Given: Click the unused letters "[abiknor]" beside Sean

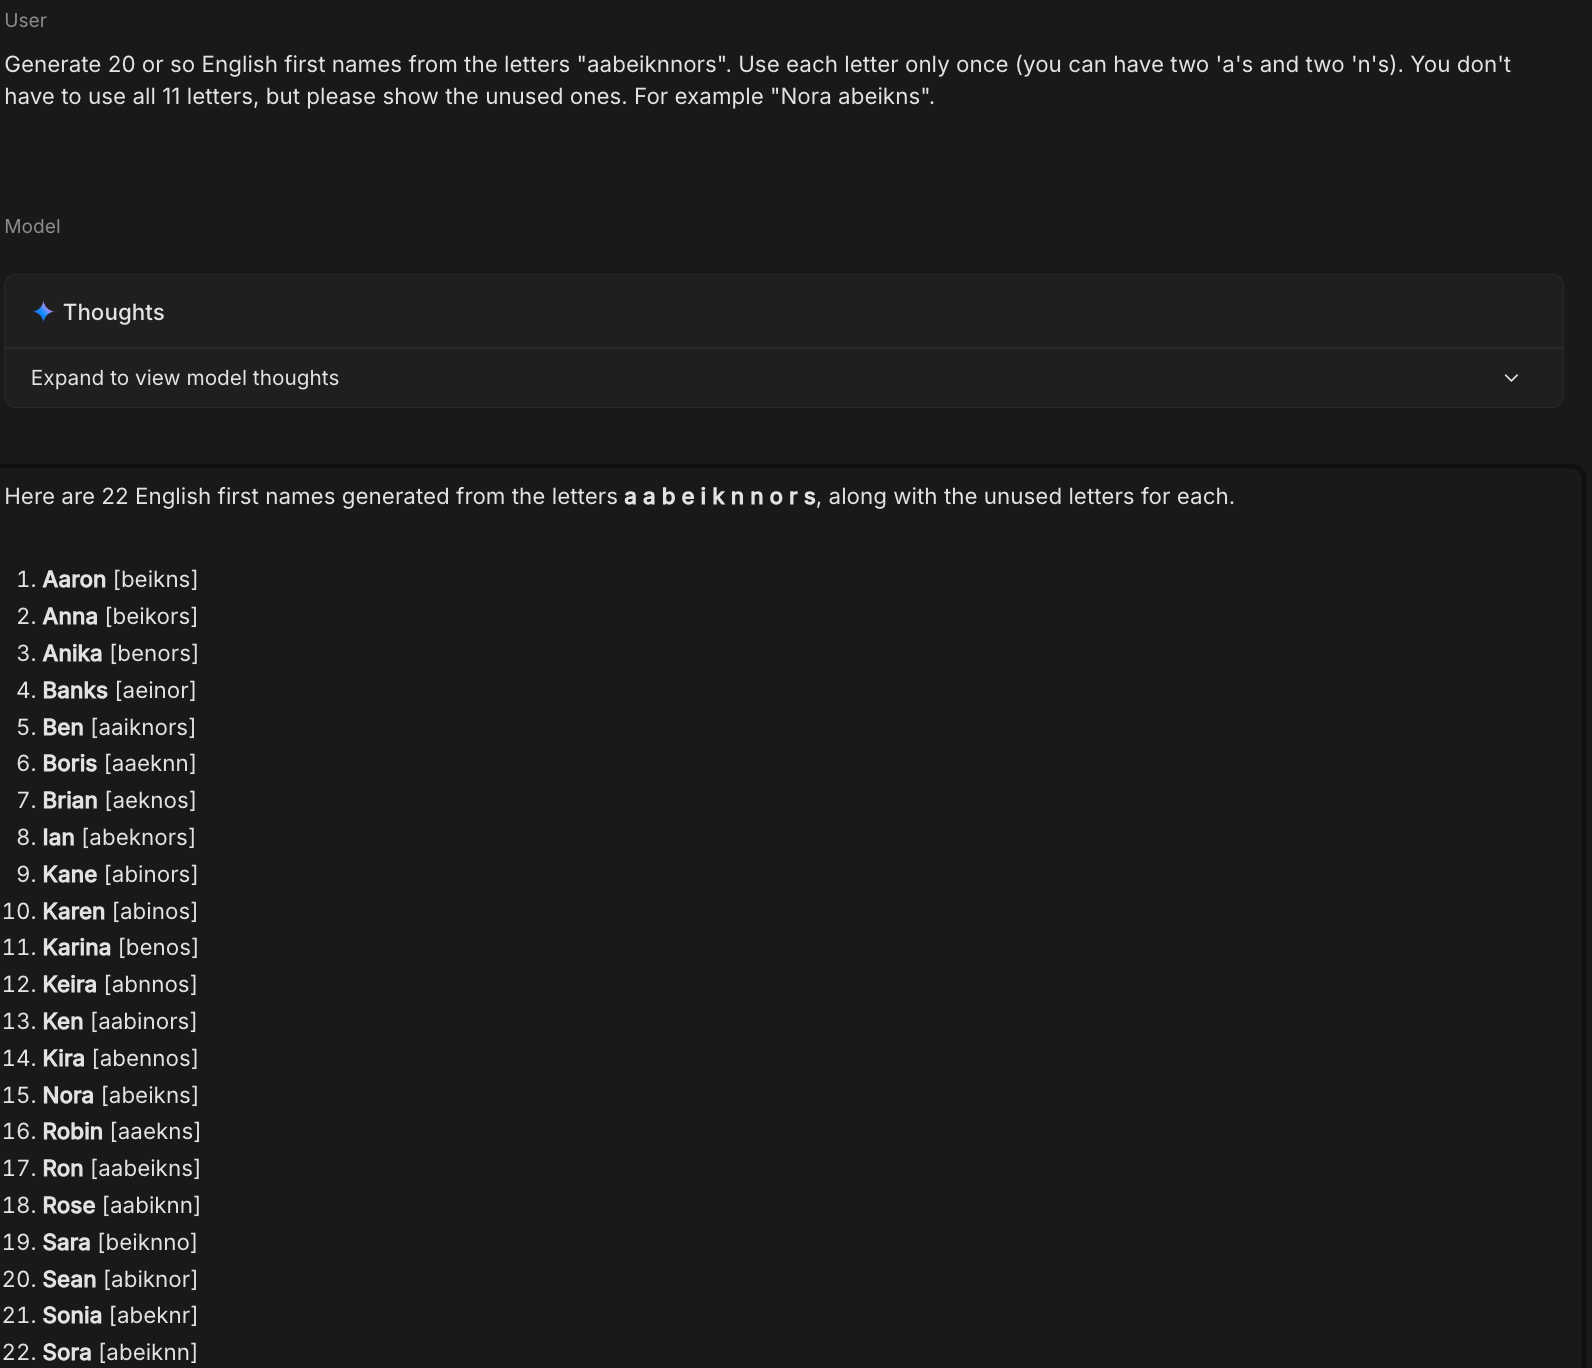Looking at the screenshot, I should (x=151, y=1280).
